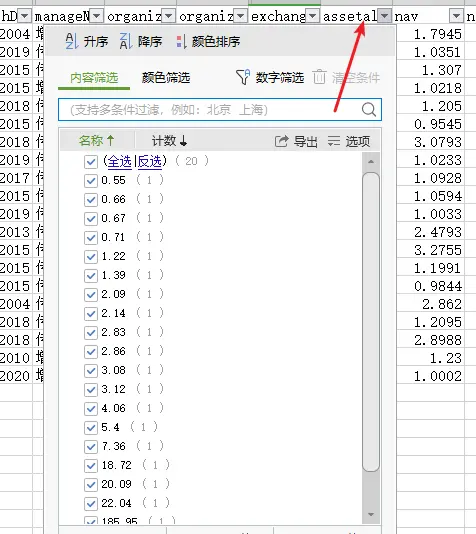476x534 pixels.
Task: Open 数字筛选 number filter
Action: tap(270, 78)
